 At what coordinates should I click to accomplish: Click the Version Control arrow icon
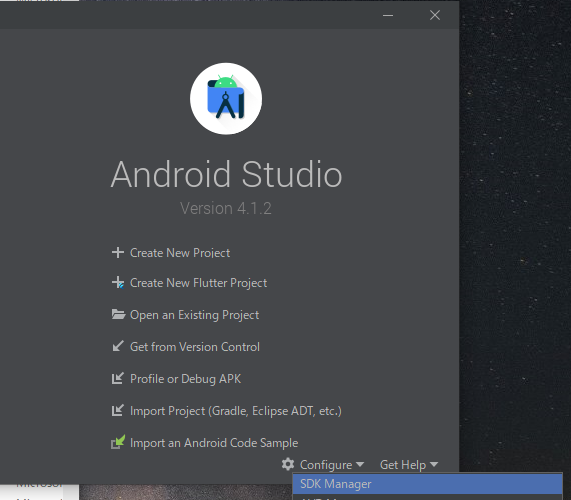coord(118,346)
